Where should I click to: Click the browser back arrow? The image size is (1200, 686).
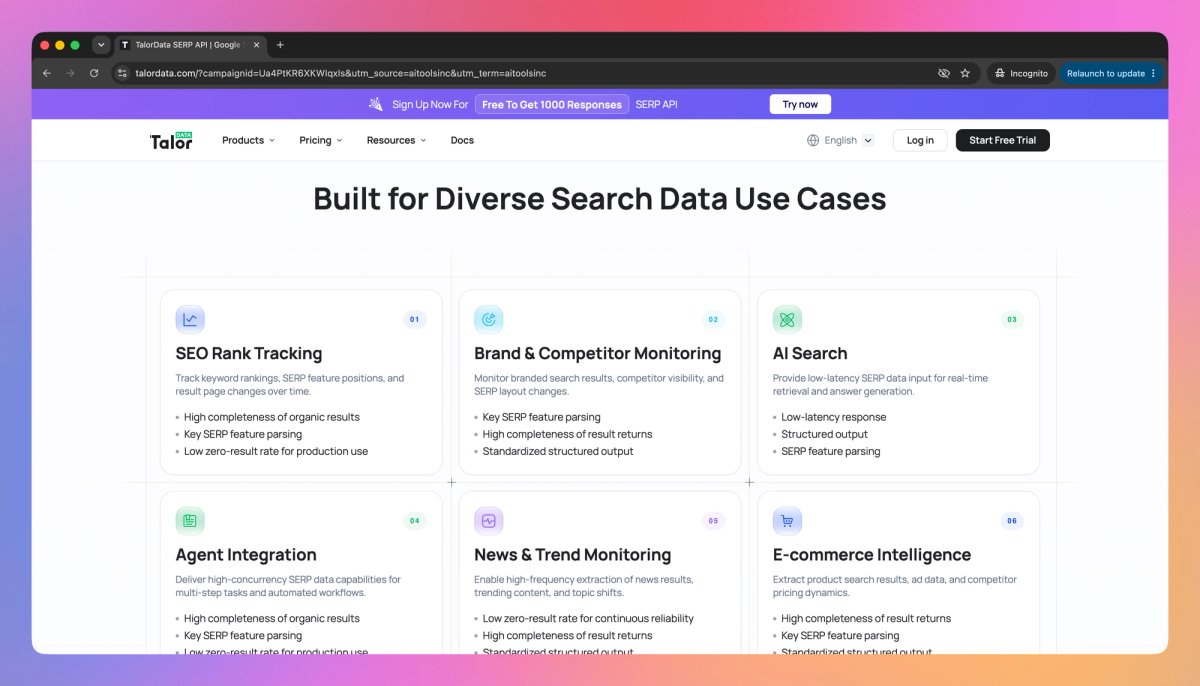47,73
